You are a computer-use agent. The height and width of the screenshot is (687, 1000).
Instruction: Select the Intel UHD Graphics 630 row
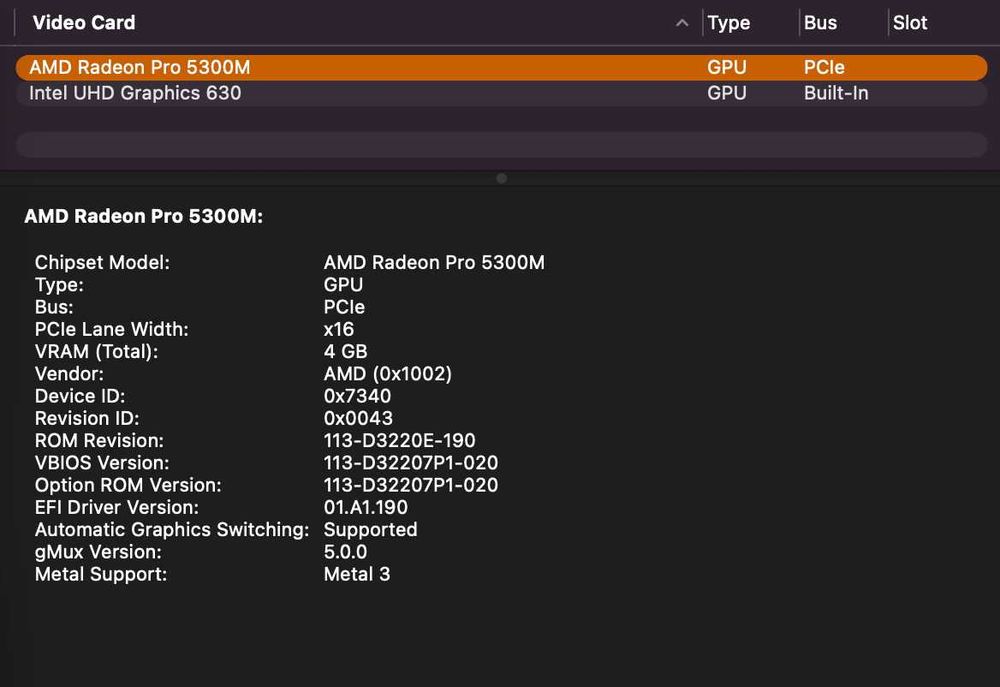click(501, 93)
